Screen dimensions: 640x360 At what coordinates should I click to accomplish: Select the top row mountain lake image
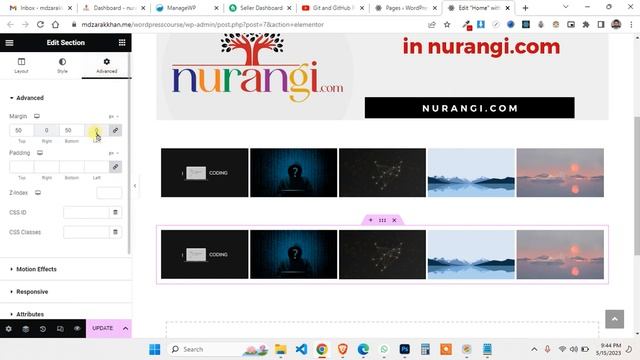[471, 173]
